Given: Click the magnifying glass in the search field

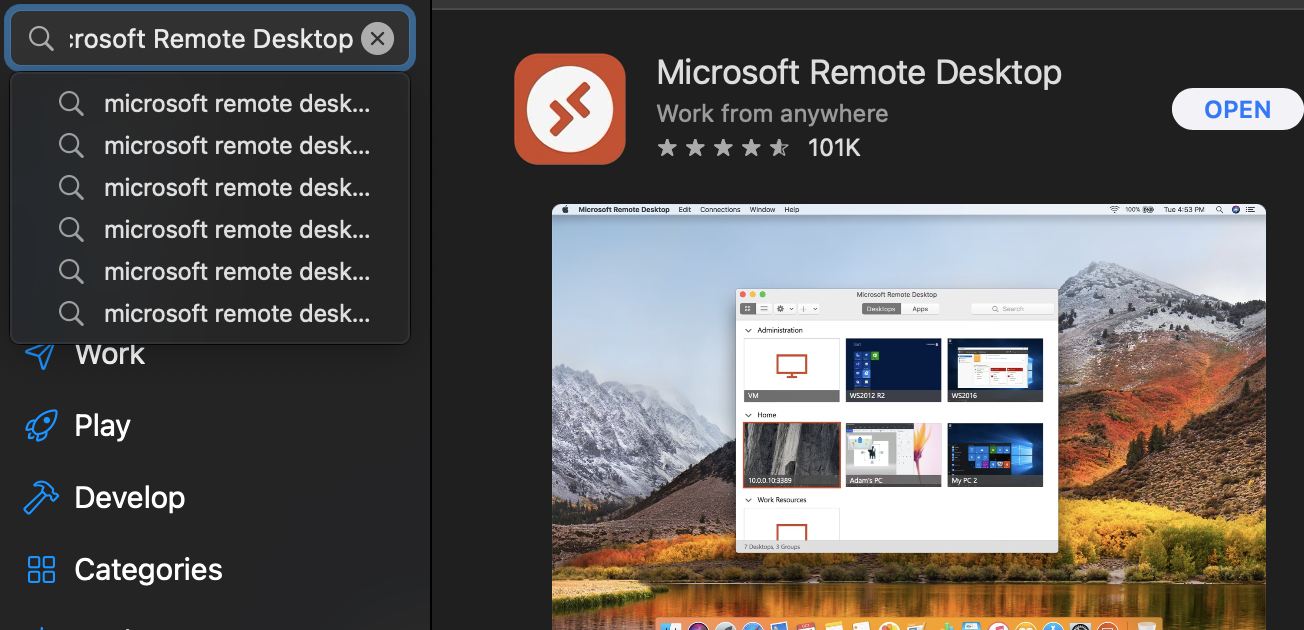Looking at the screenshot, I should (x=40, y=39).
